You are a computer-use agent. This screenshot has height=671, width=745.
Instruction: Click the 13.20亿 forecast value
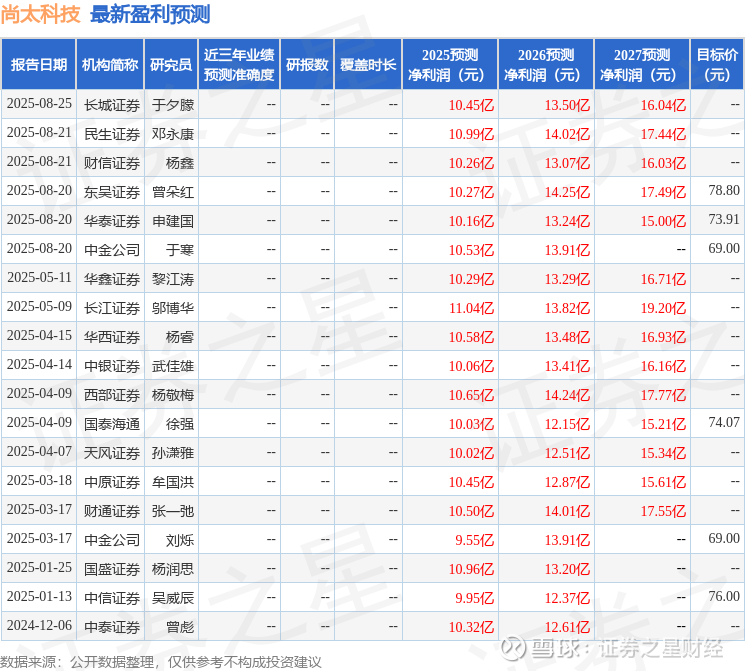(x=567, y=569)
